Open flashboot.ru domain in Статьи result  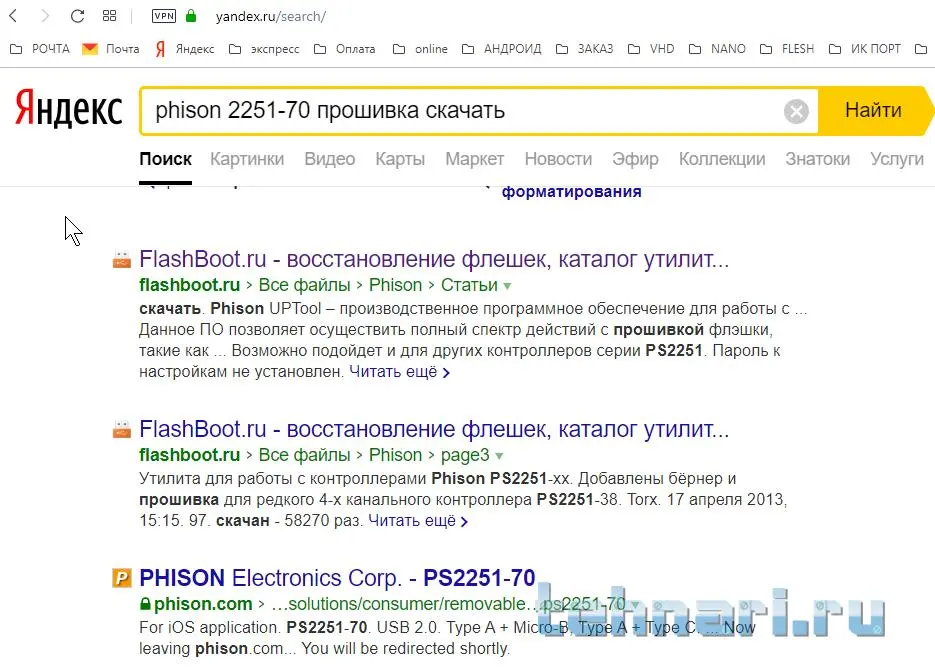(190, 285)
